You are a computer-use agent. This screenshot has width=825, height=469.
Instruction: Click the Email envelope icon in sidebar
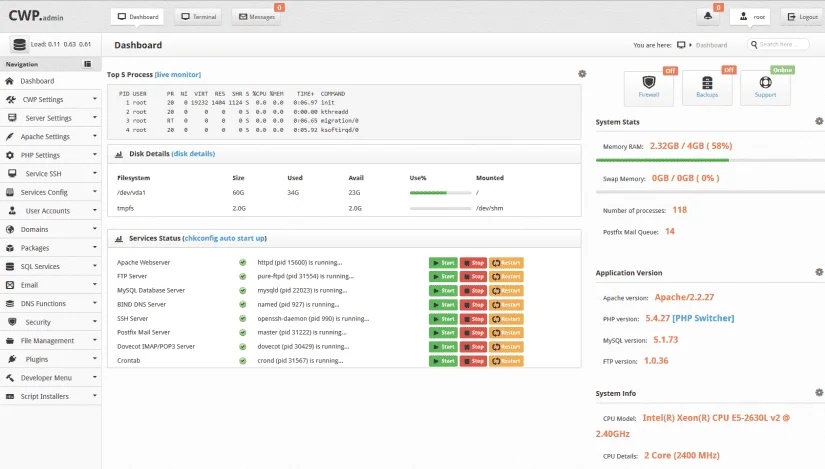click(x=9, y=285)
